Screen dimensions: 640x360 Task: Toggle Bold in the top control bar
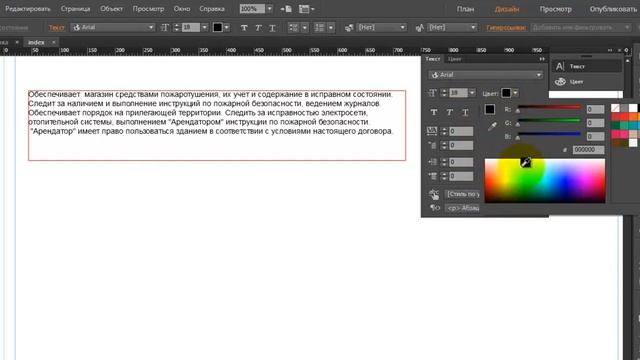click(244, 28)
